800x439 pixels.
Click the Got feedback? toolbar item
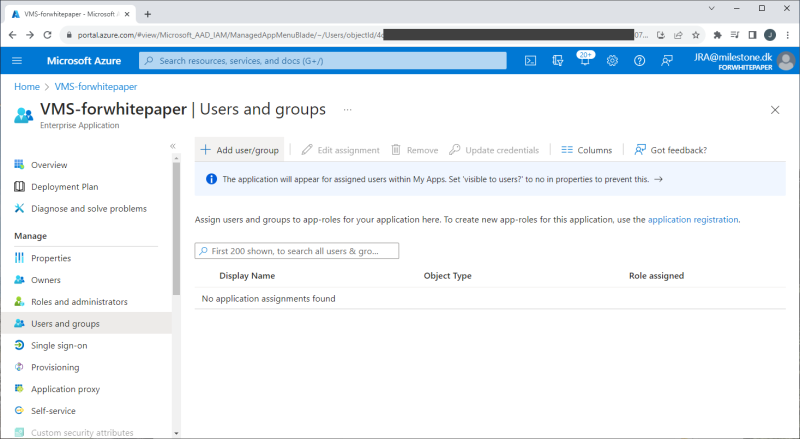click(x=670, y=150)
